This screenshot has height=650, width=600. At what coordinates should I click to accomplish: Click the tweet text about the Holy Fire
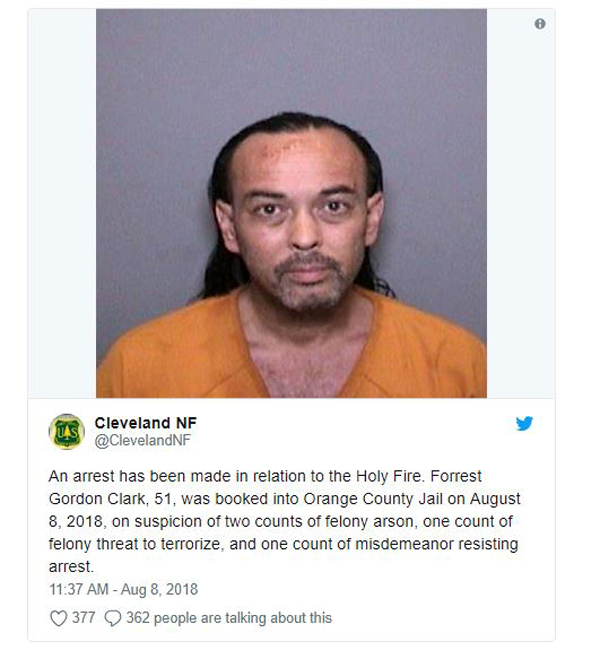pyautogui.click(x=284, y=521)
